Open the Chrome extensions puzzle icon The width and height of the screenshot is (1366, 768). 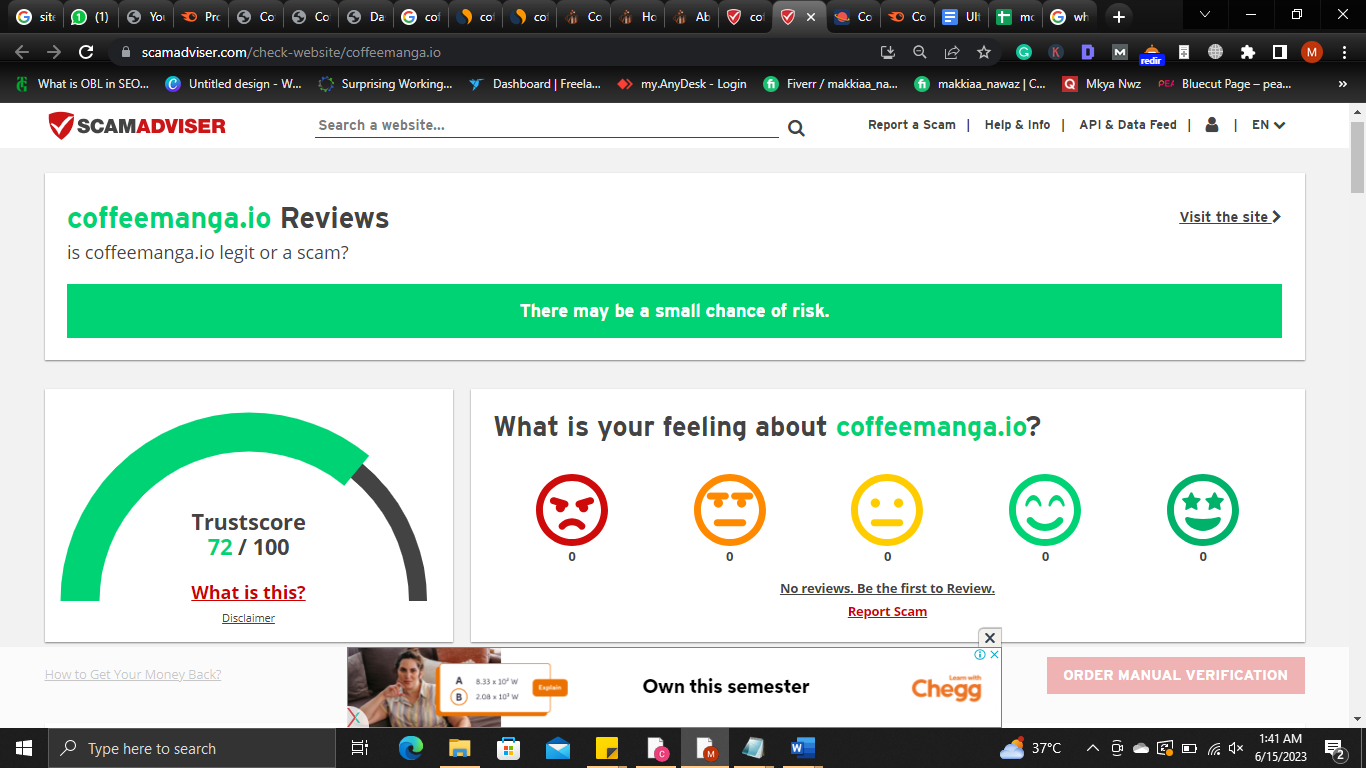[1247, 52]
